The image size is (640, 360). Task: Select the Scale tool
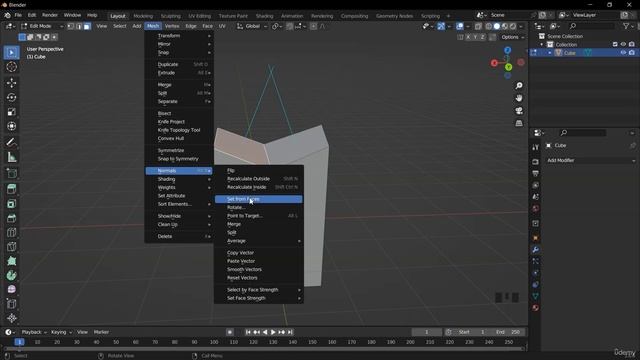(11, 112)
